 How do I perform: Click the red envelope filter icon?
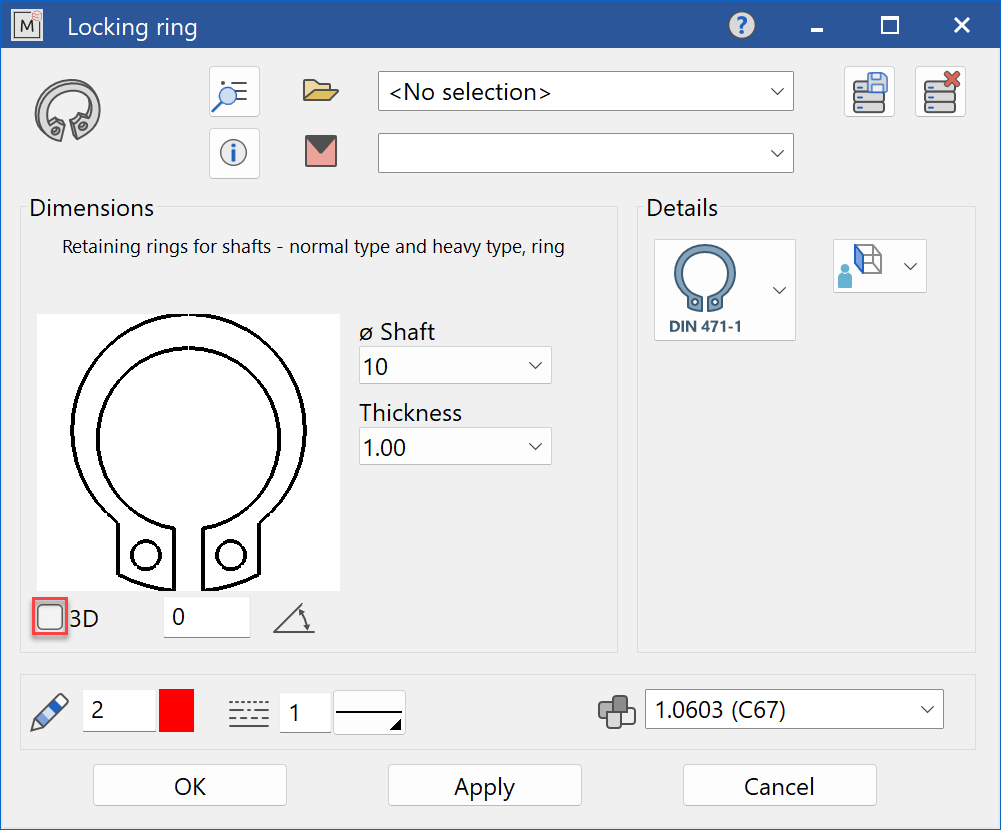tap(321, 151)
